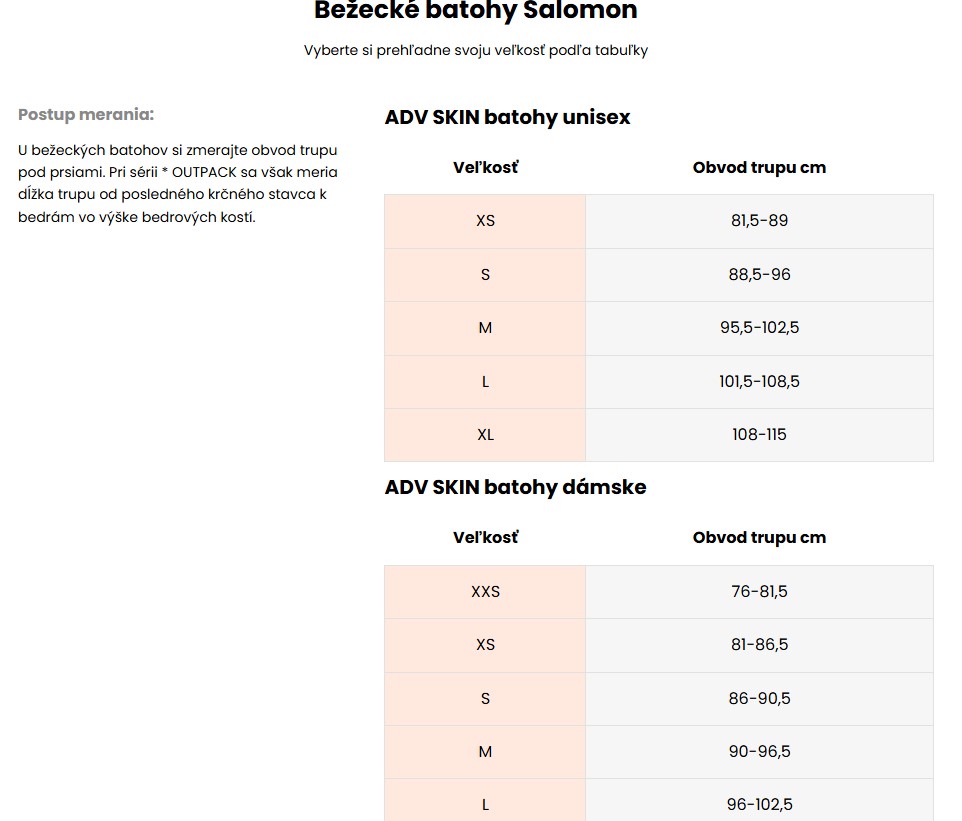
Task: Click the unisex M size cell
Action: tap(485, 328)
